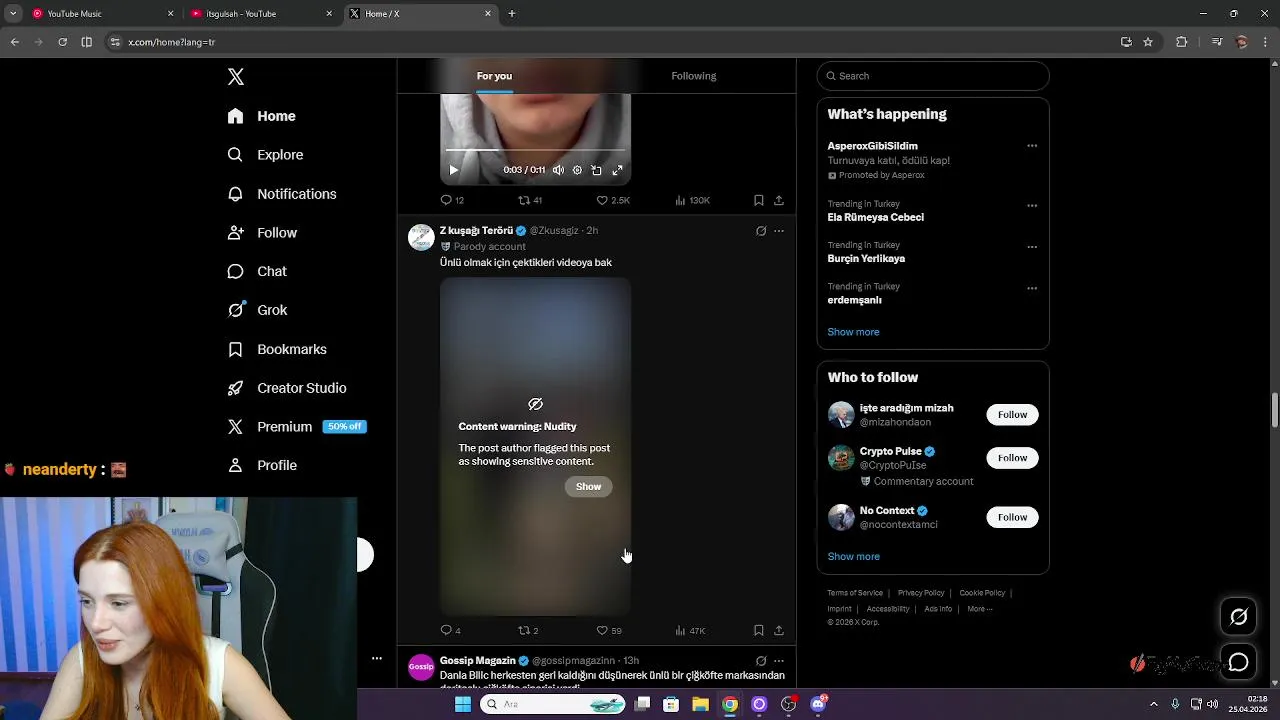Image resolution: width=1280 pixels, height=720 pixels.
Task: Open more options for Burçin Yerlikaya trend
Action: [x=1032, y=247]
